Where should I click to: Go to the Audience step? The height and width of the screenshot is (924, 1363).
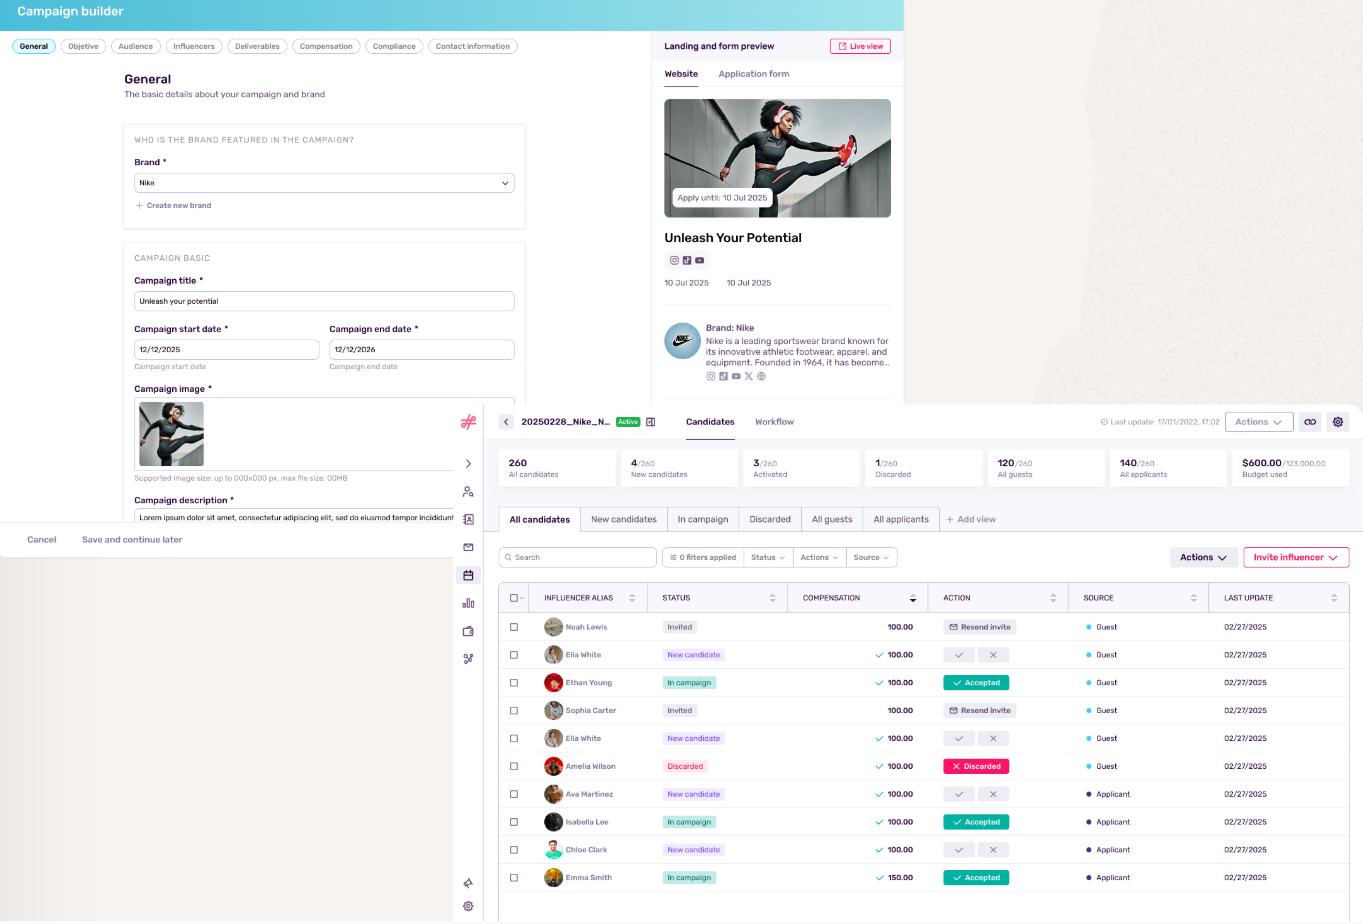[x=136, y=46]
